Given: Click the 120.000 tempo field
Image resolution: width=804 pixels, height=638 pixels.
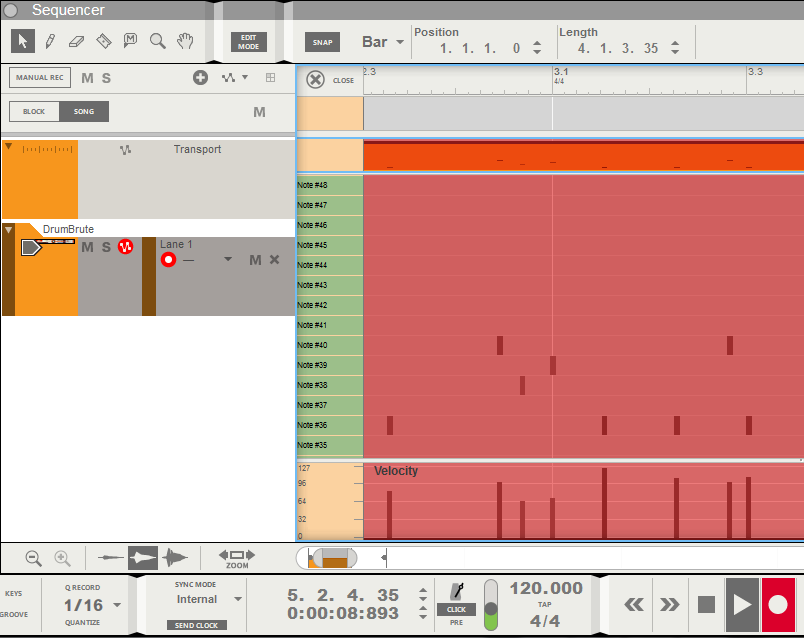Looking at the screenshot, I should 546,588.
